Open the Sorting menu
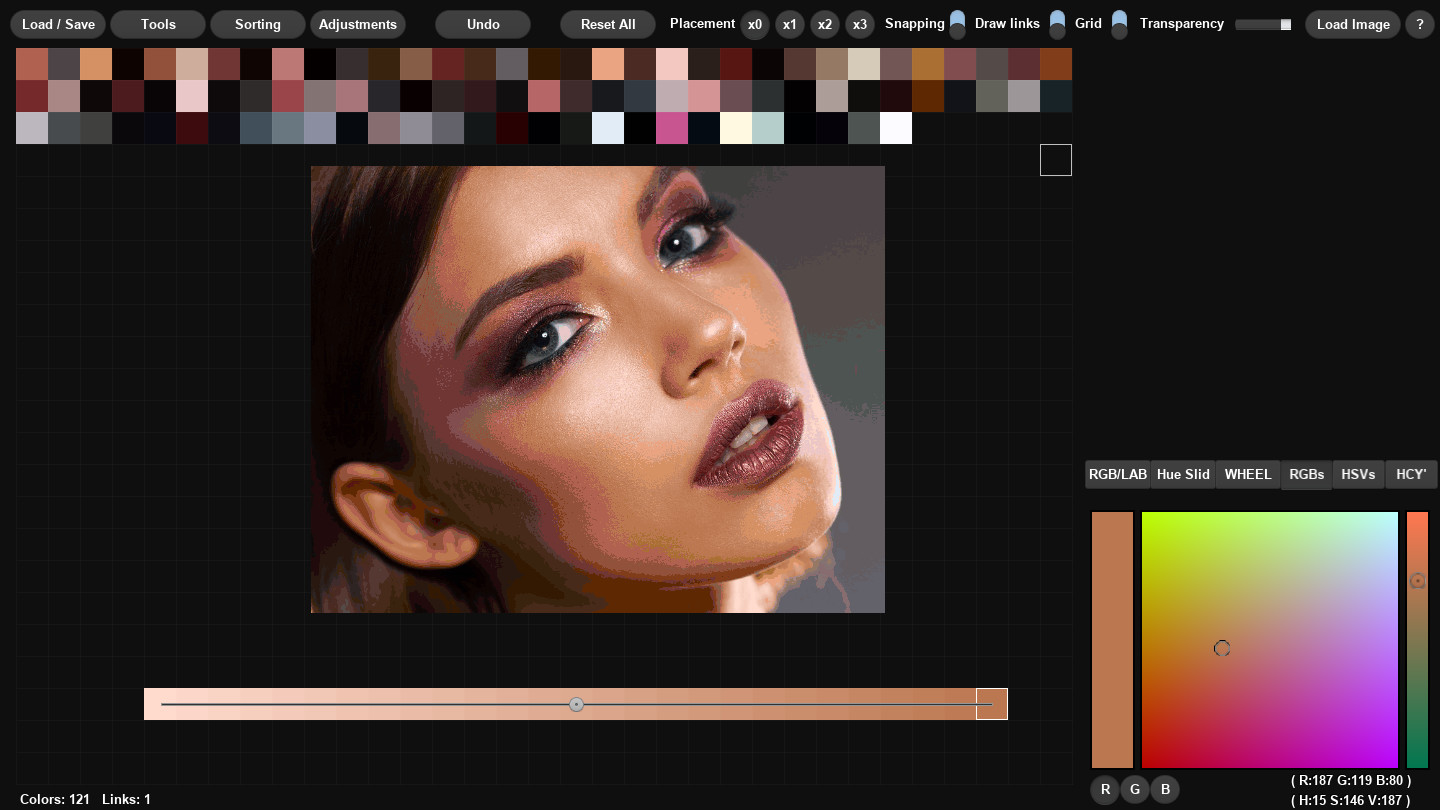The width and height of the screenshot is (1440, 810). point(257,24)
